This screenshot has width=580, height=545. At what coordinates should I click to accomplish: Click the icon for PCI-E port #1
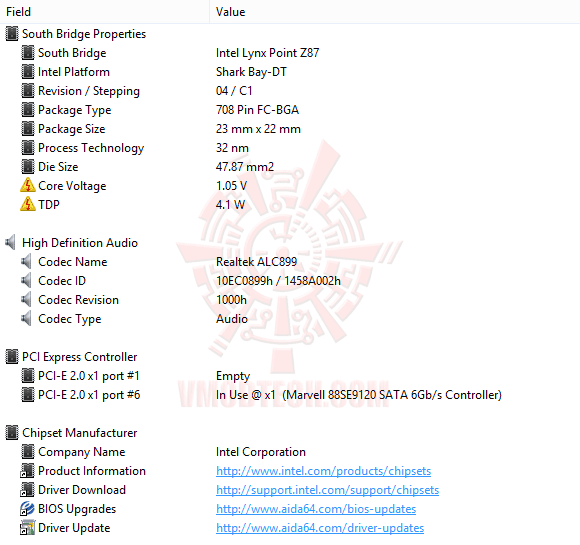(x=28, y=376)
